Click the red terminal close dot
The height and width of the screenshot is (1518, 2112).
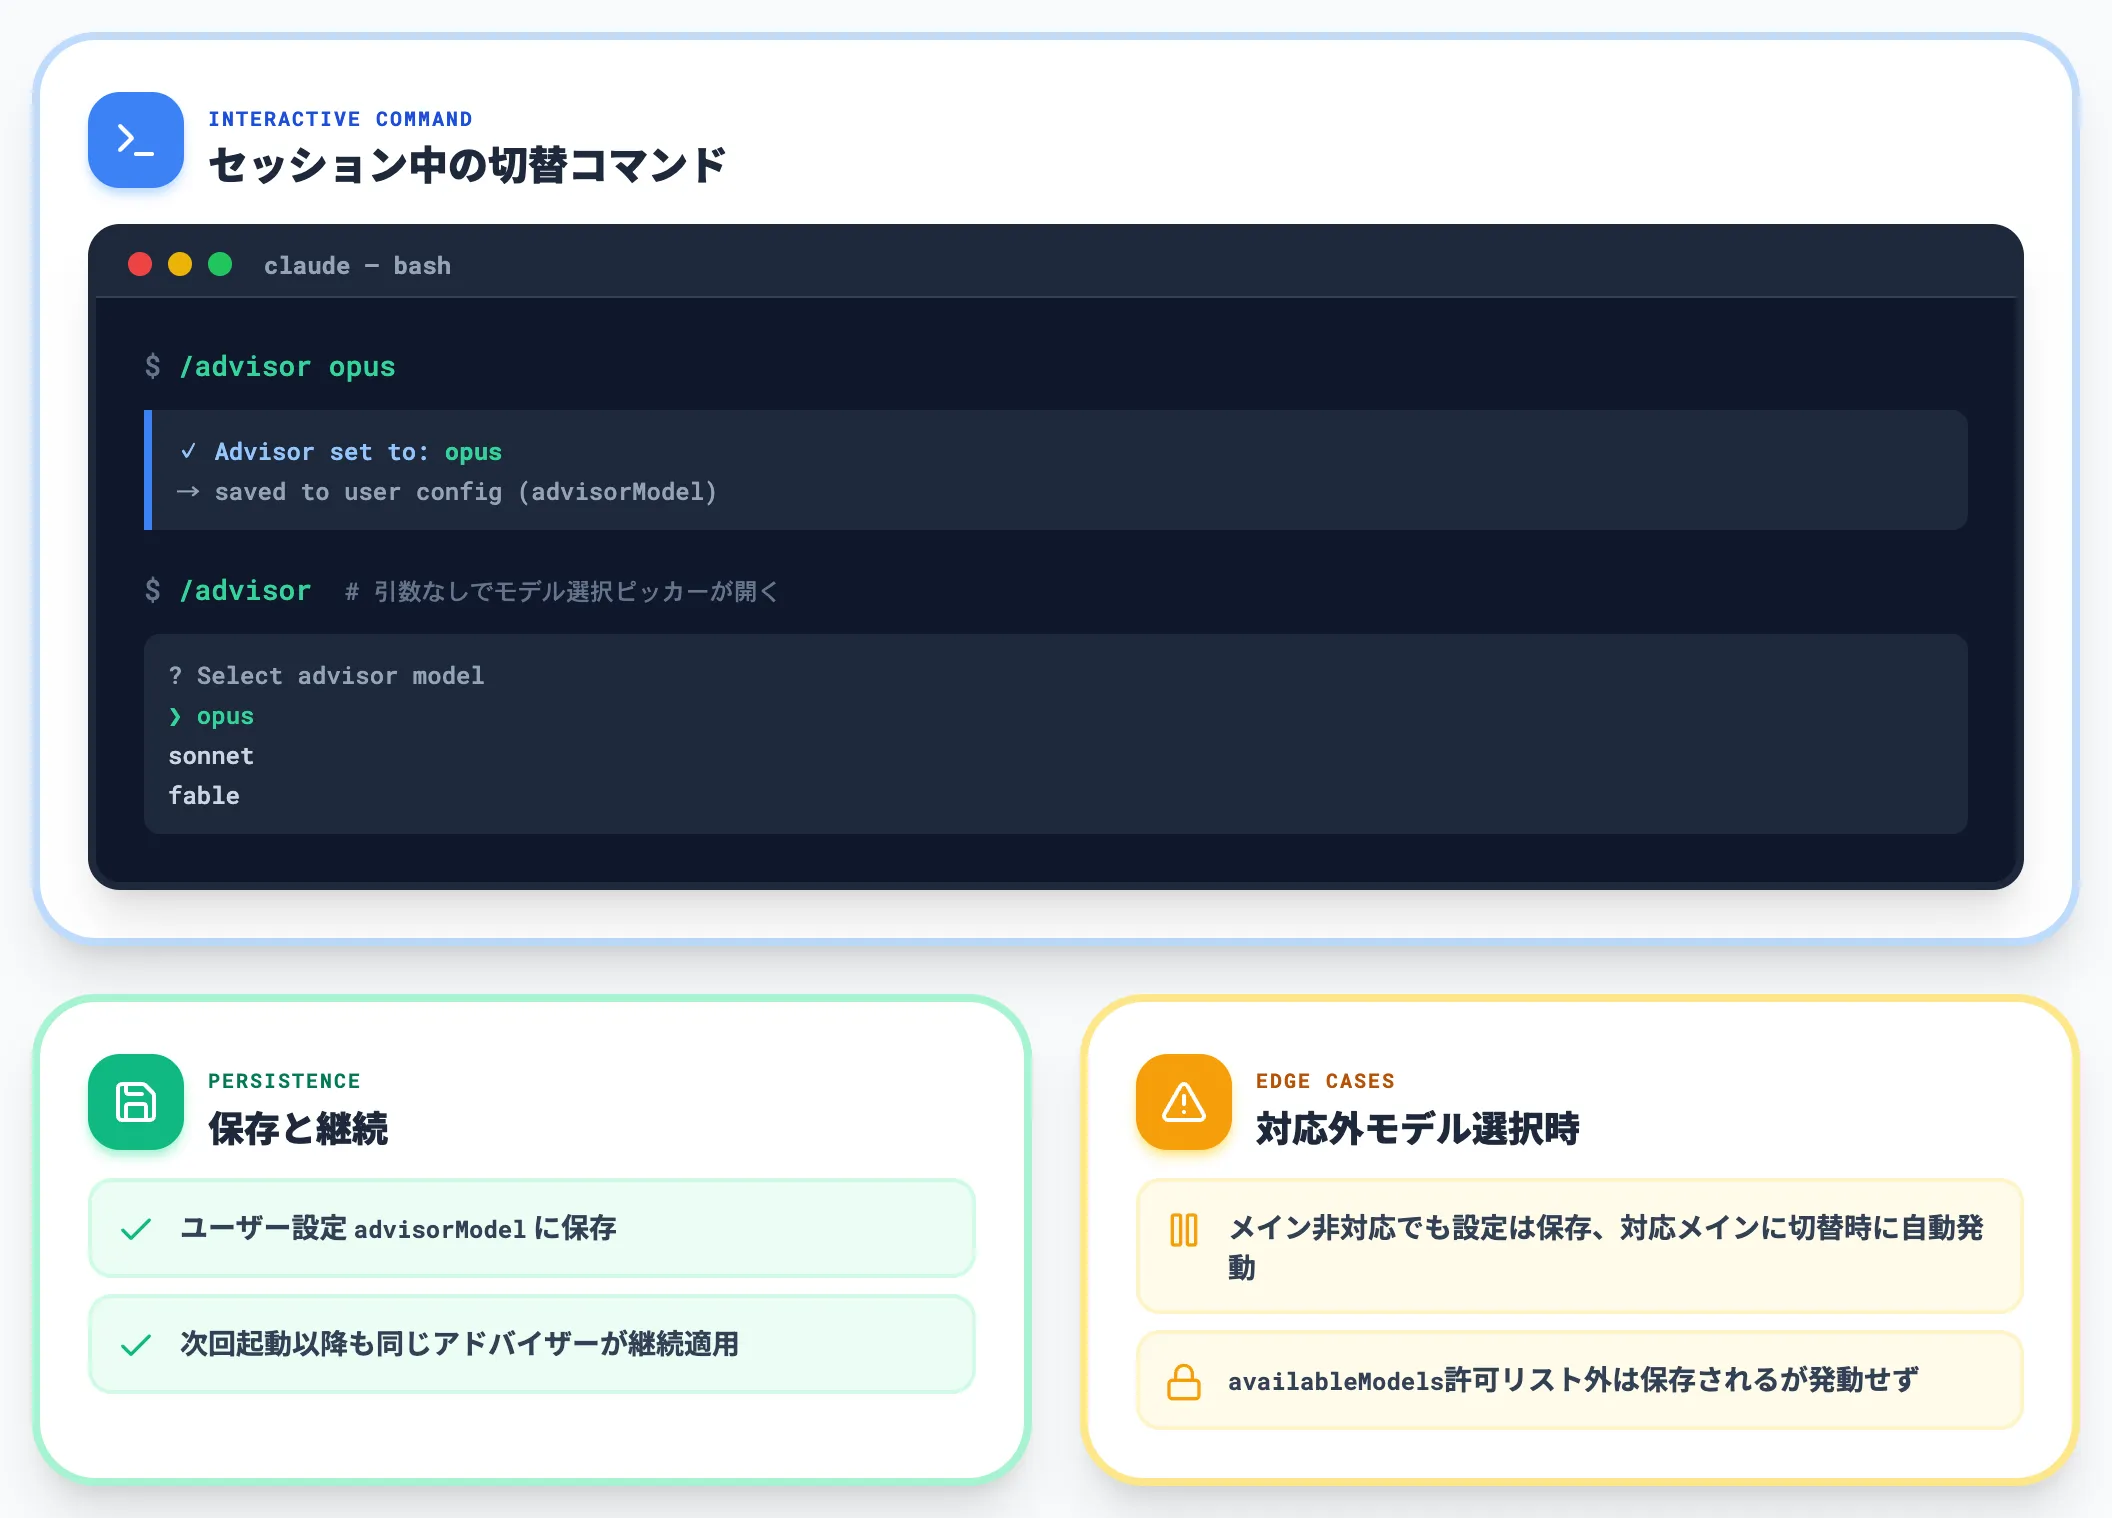140,264
